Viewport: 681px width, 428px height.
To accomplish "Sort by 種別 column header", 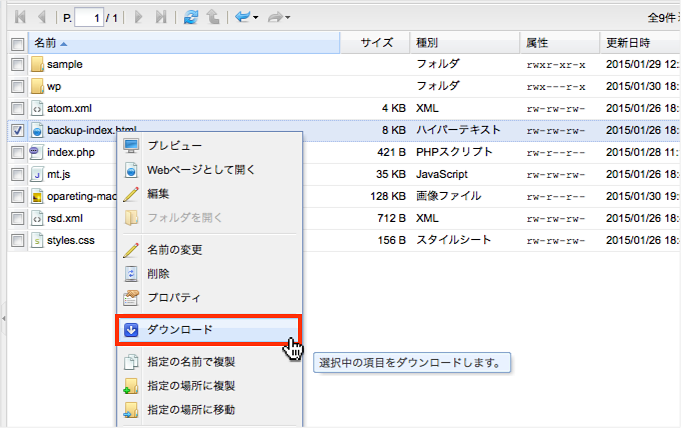I will click(465, 43).
